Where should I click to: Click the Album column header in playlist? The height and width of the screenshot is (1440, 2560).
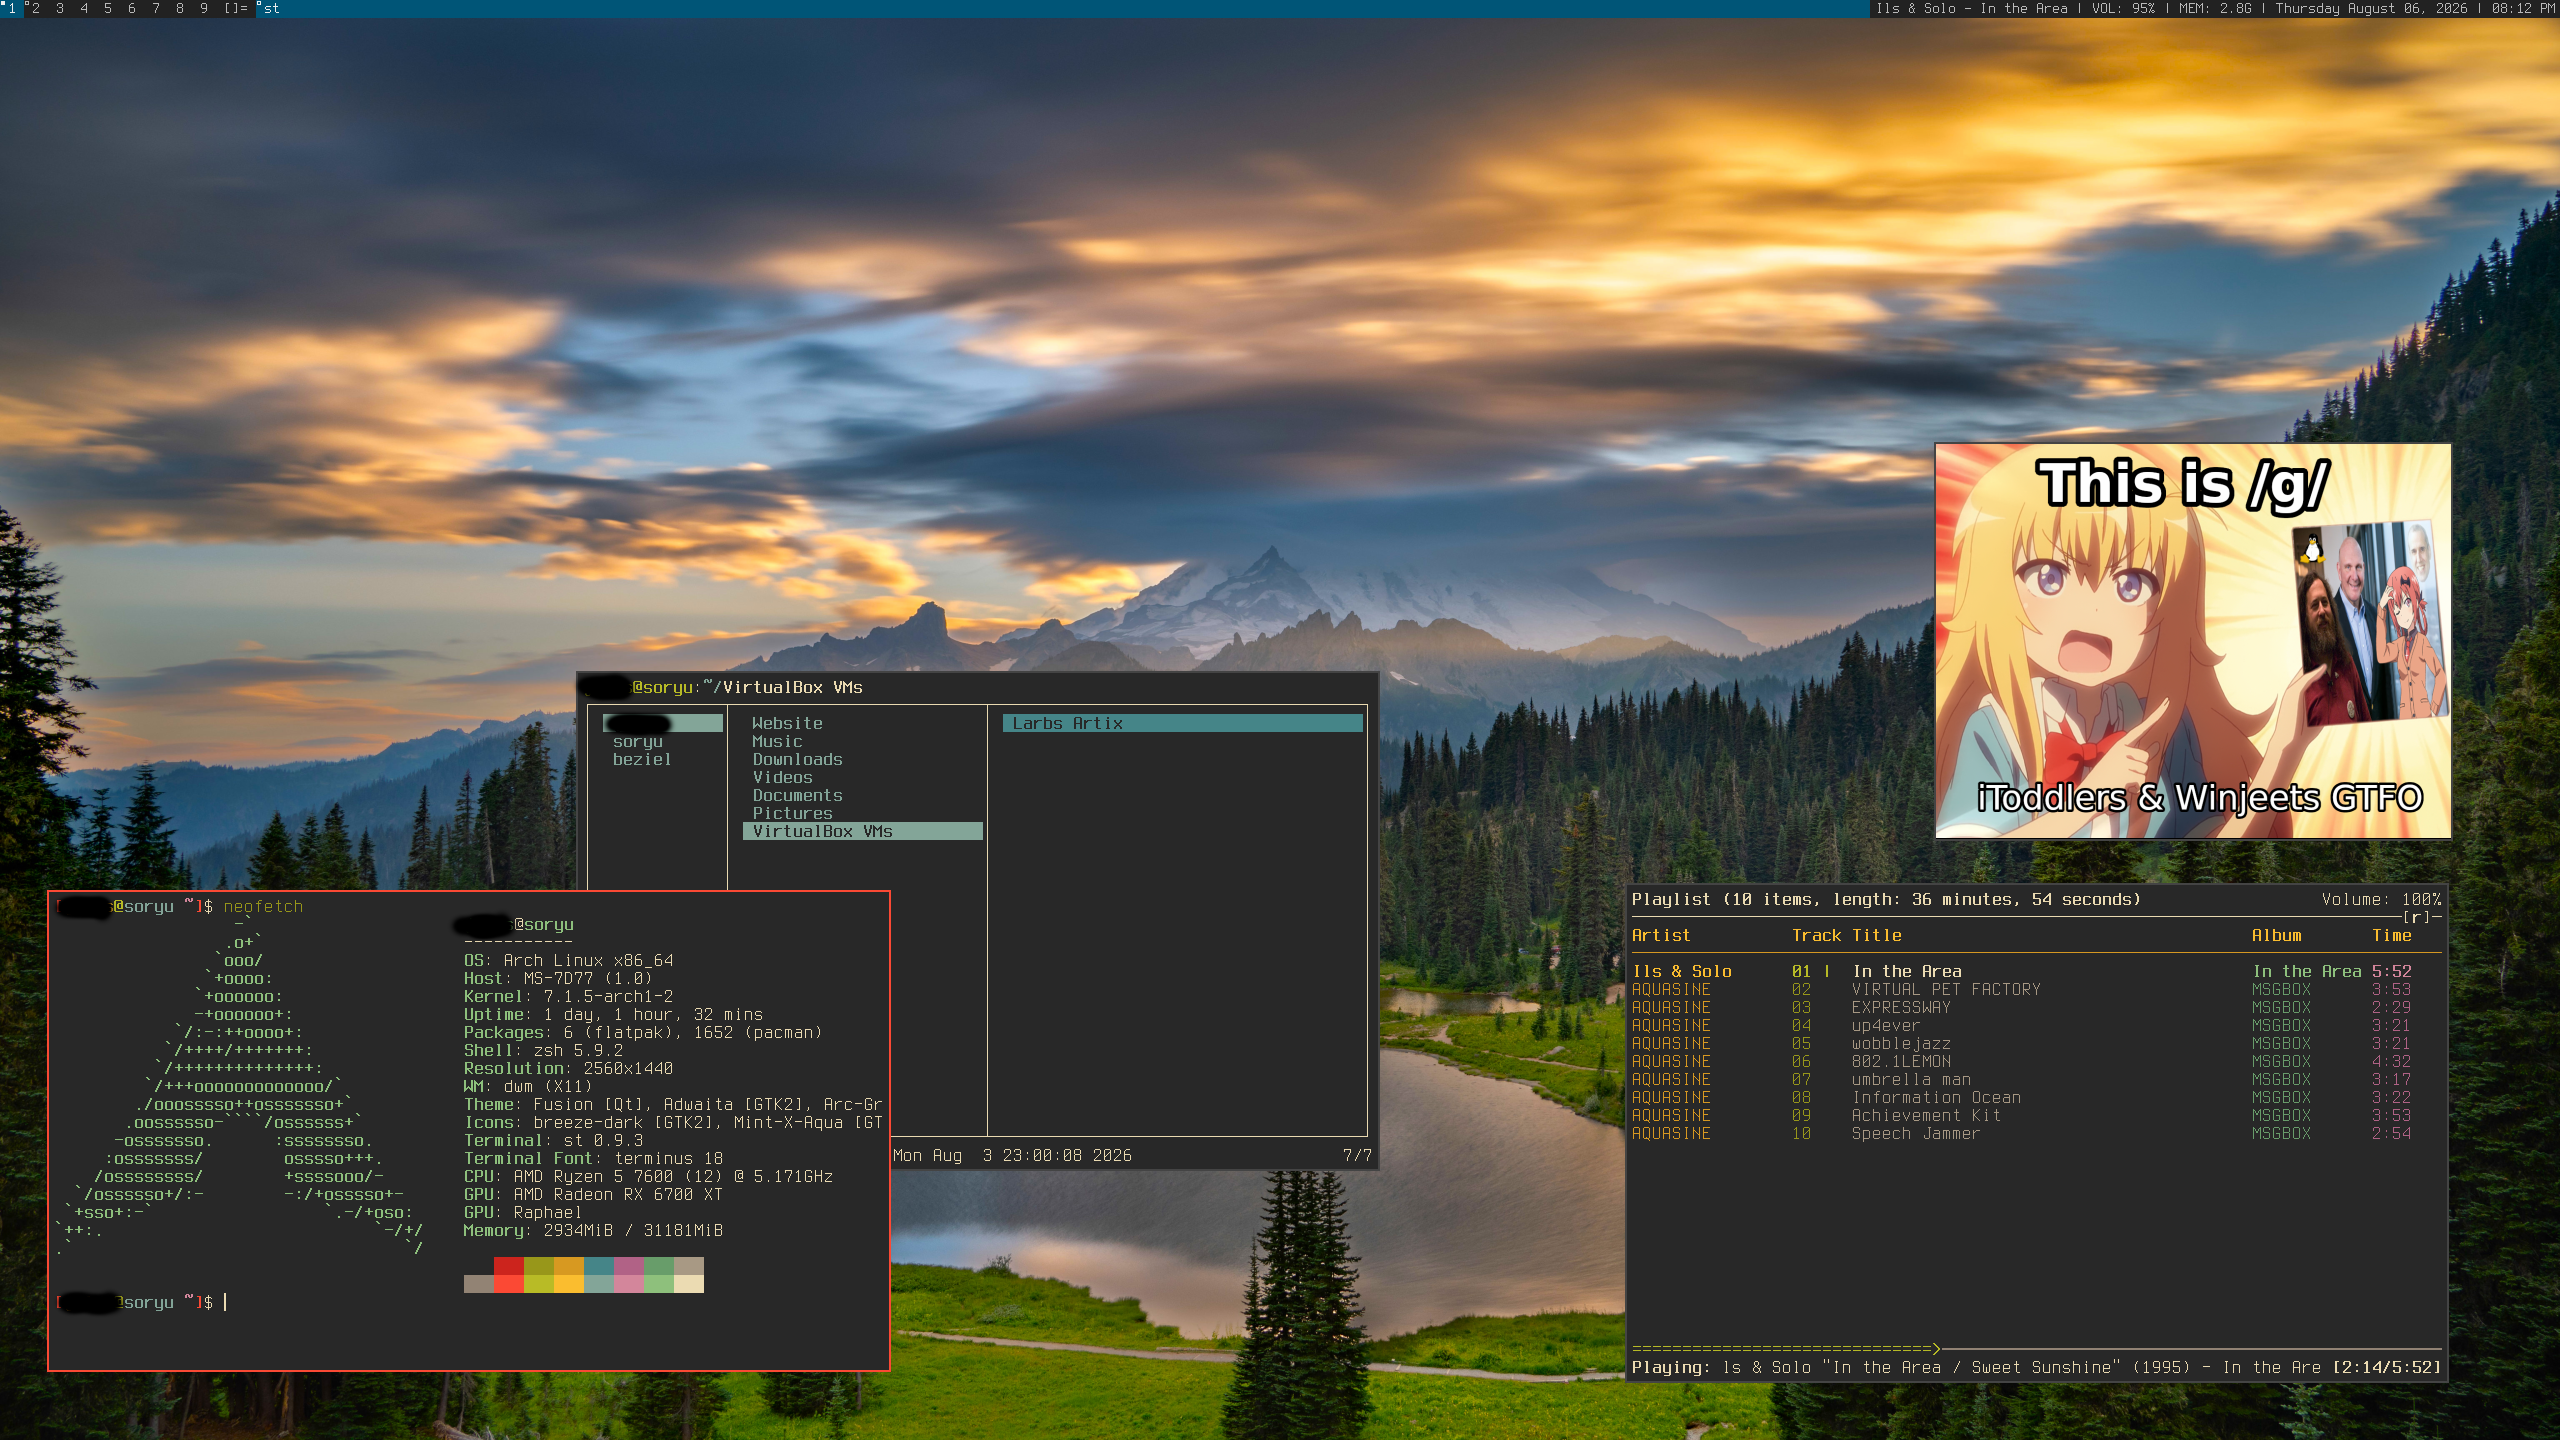(2277, 935)
